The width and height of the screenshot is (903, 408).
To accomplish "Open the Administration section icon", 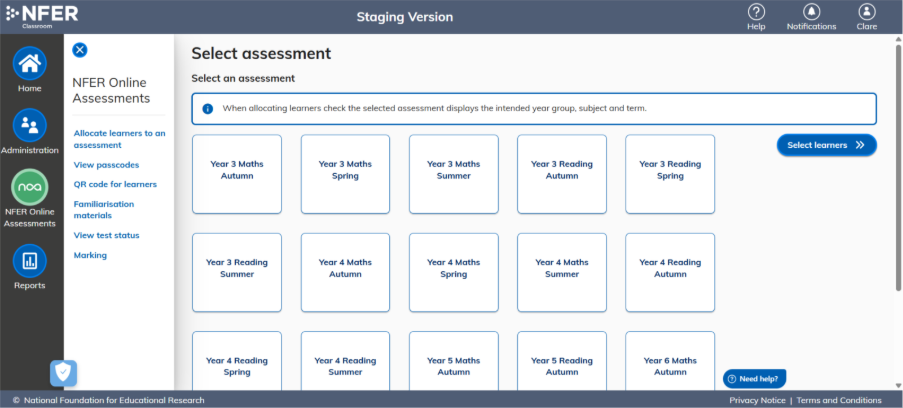I will (x=29, y=125).
